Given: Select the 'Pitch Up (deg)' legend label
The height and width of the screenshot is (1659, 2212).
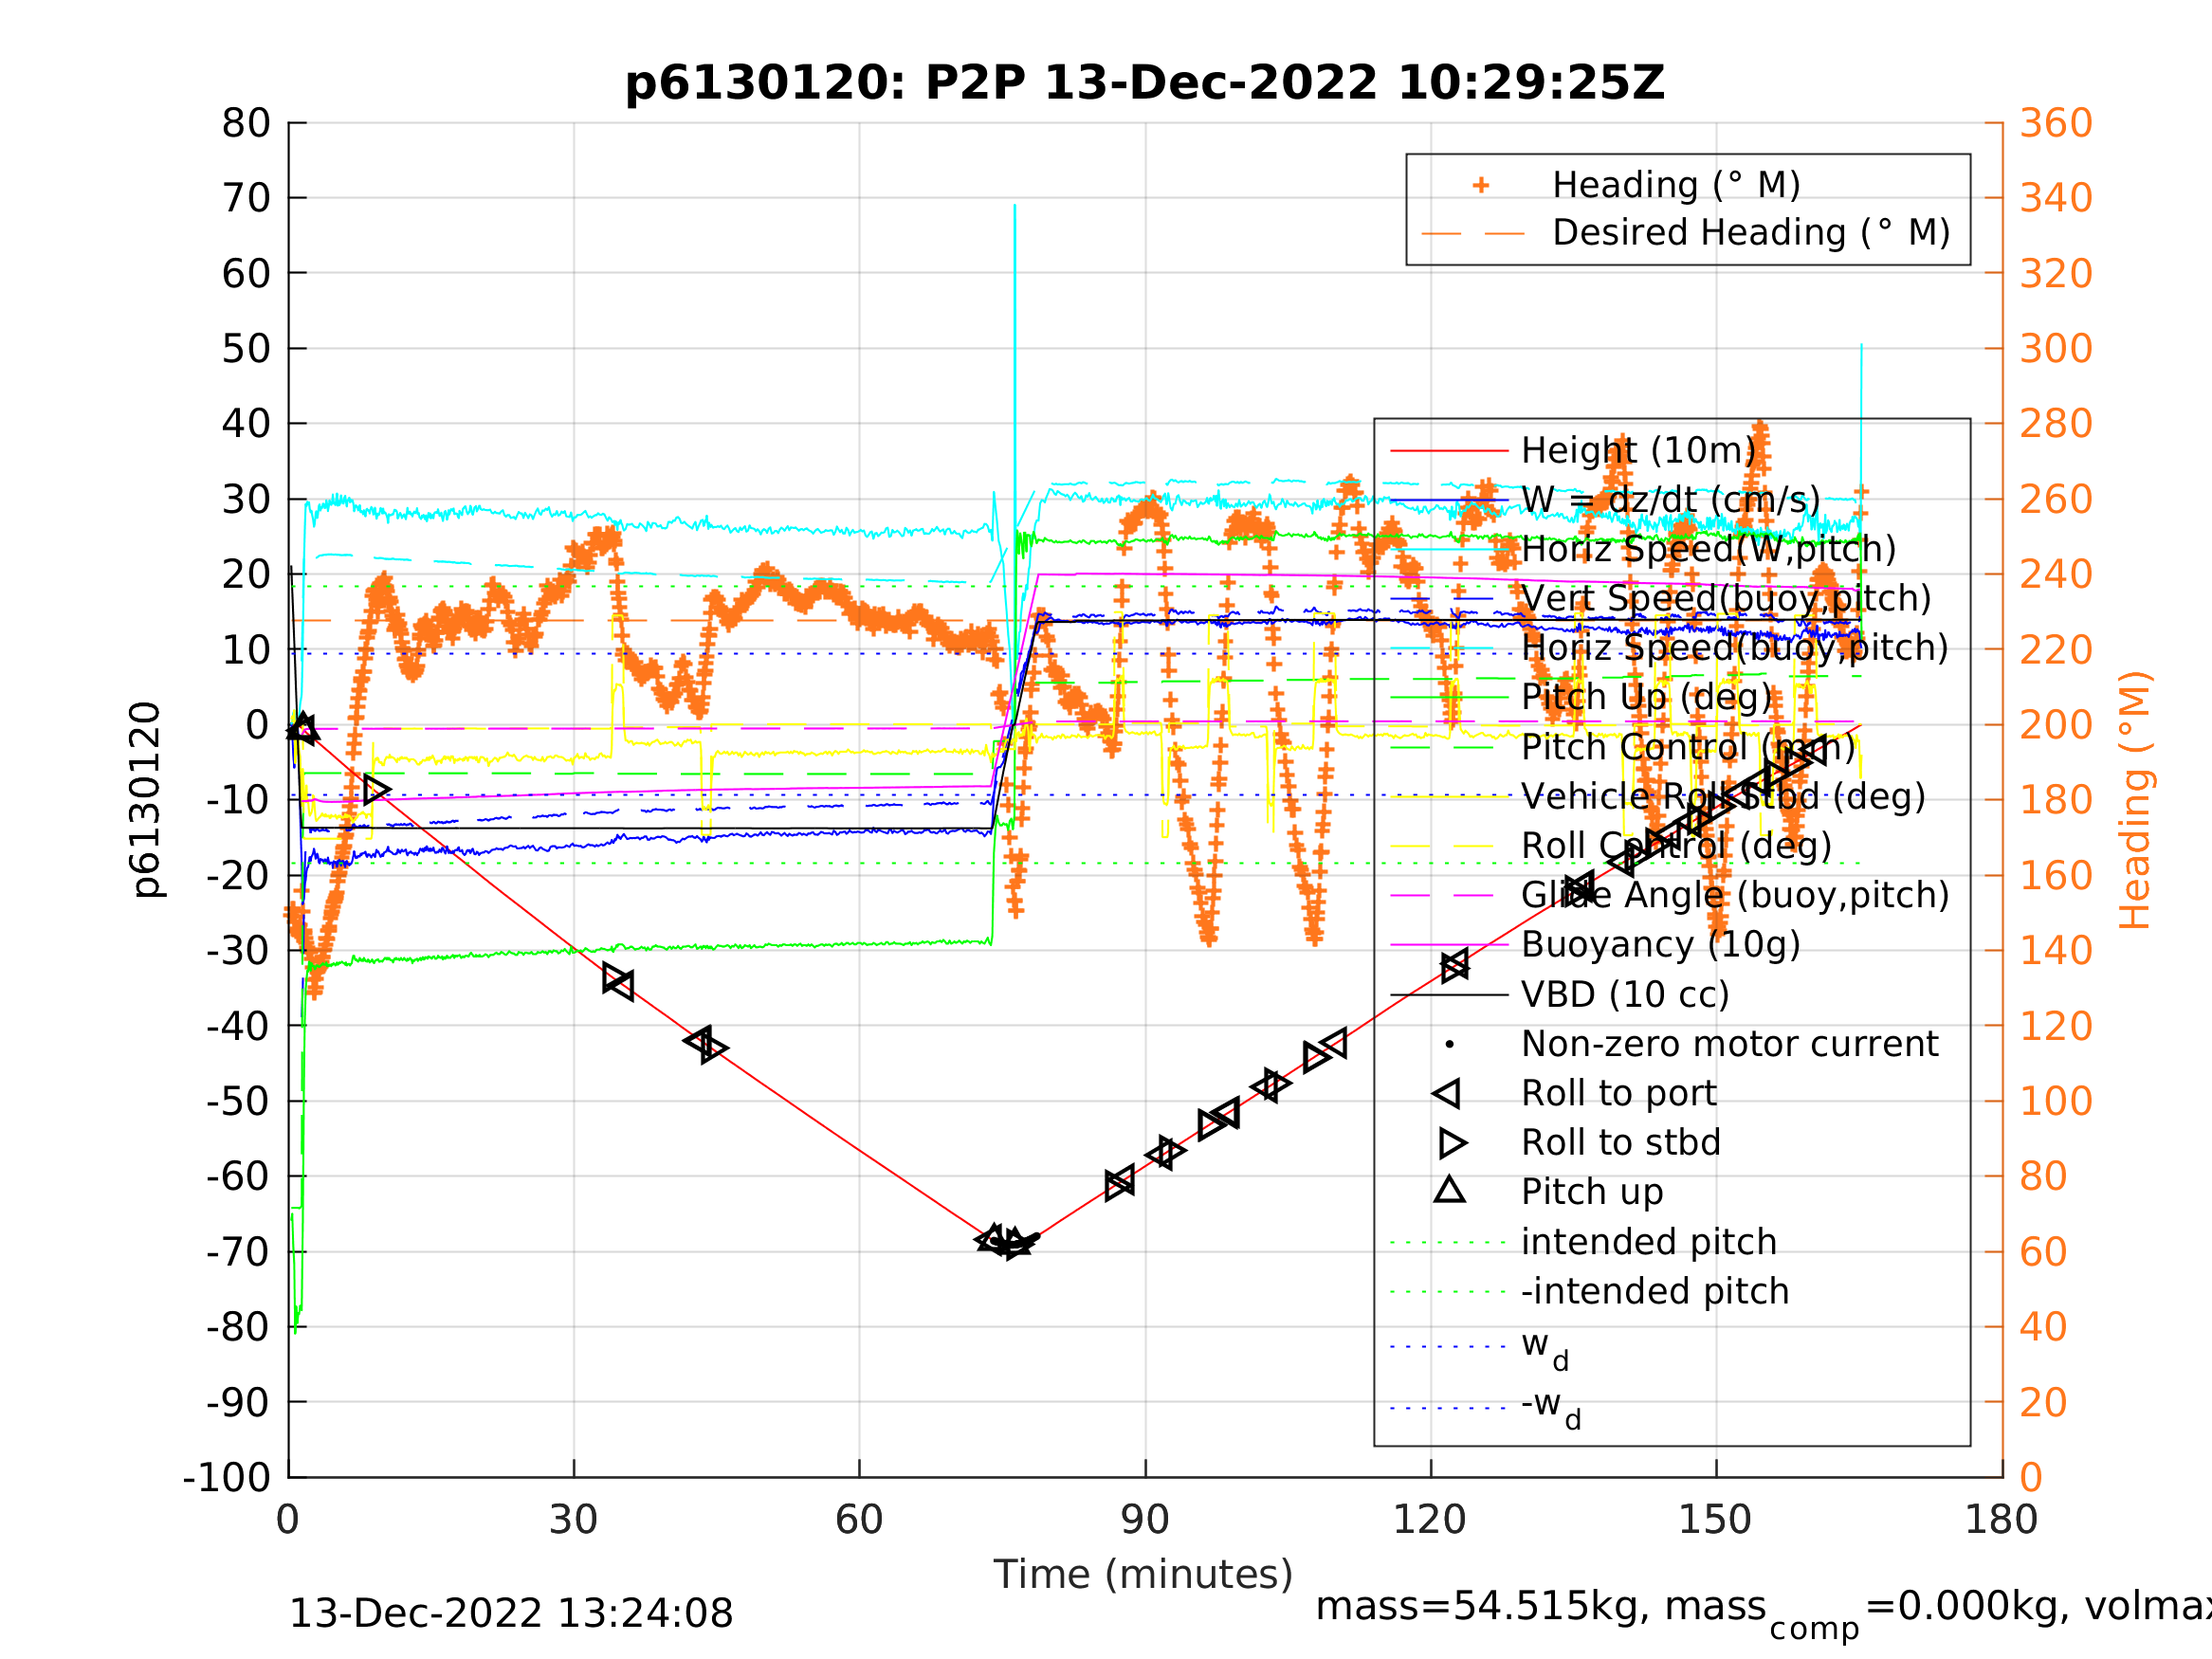Looking at the screenshot, I should coord(1646,697).
